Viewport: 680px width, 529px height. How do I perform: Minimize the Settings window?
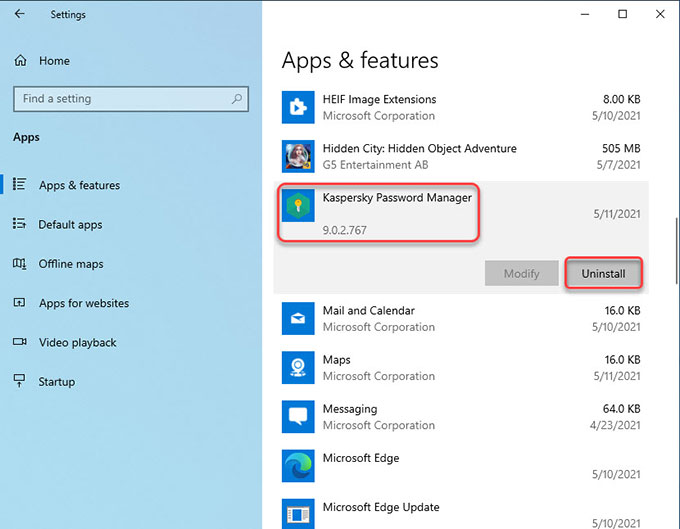585,14
